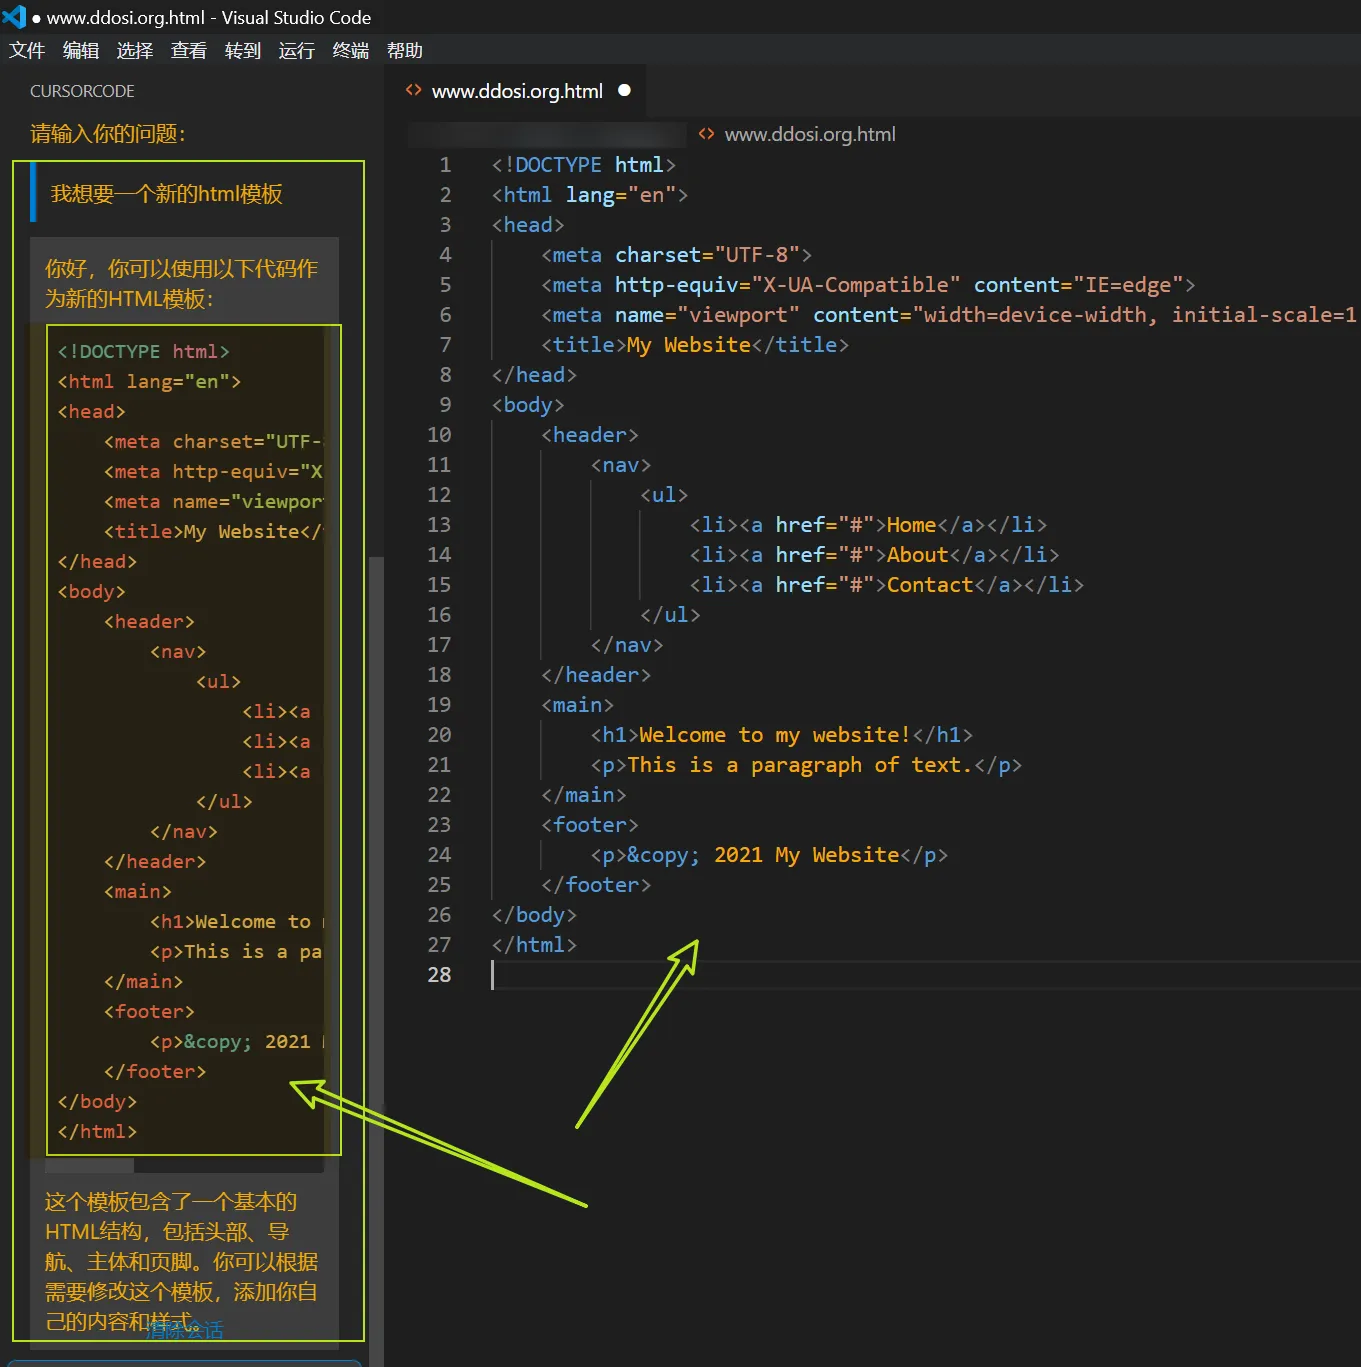The width and height of the screenshot is (1361, 1367).
Task: Open the 帮助 menu
Action: [404, 50]
